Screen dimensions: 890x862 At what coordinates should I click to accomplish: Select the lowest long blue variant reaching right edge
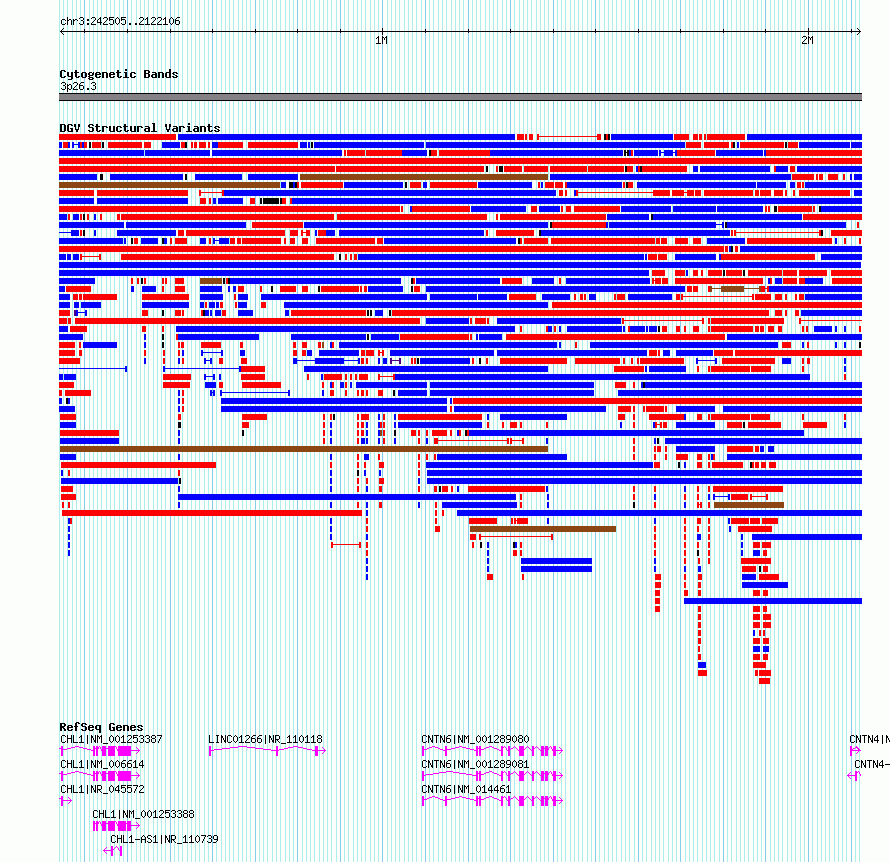tap(773, 601)
